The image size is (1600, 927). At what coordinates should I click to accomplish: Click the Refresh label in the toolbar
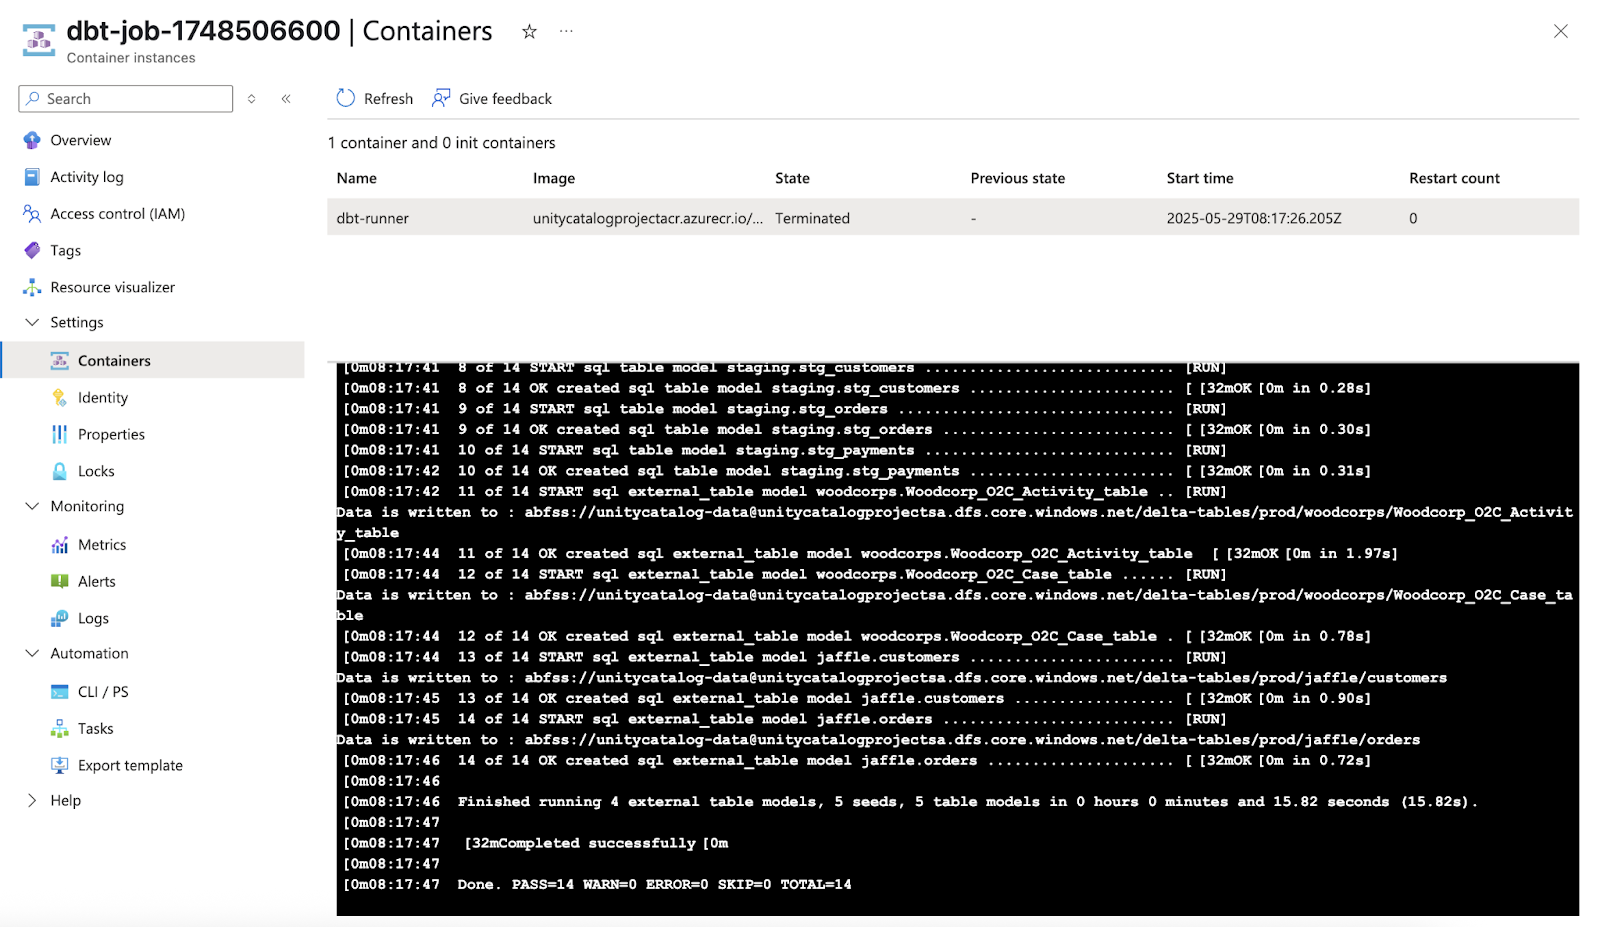pyautogui.click(x=388, y=99)
